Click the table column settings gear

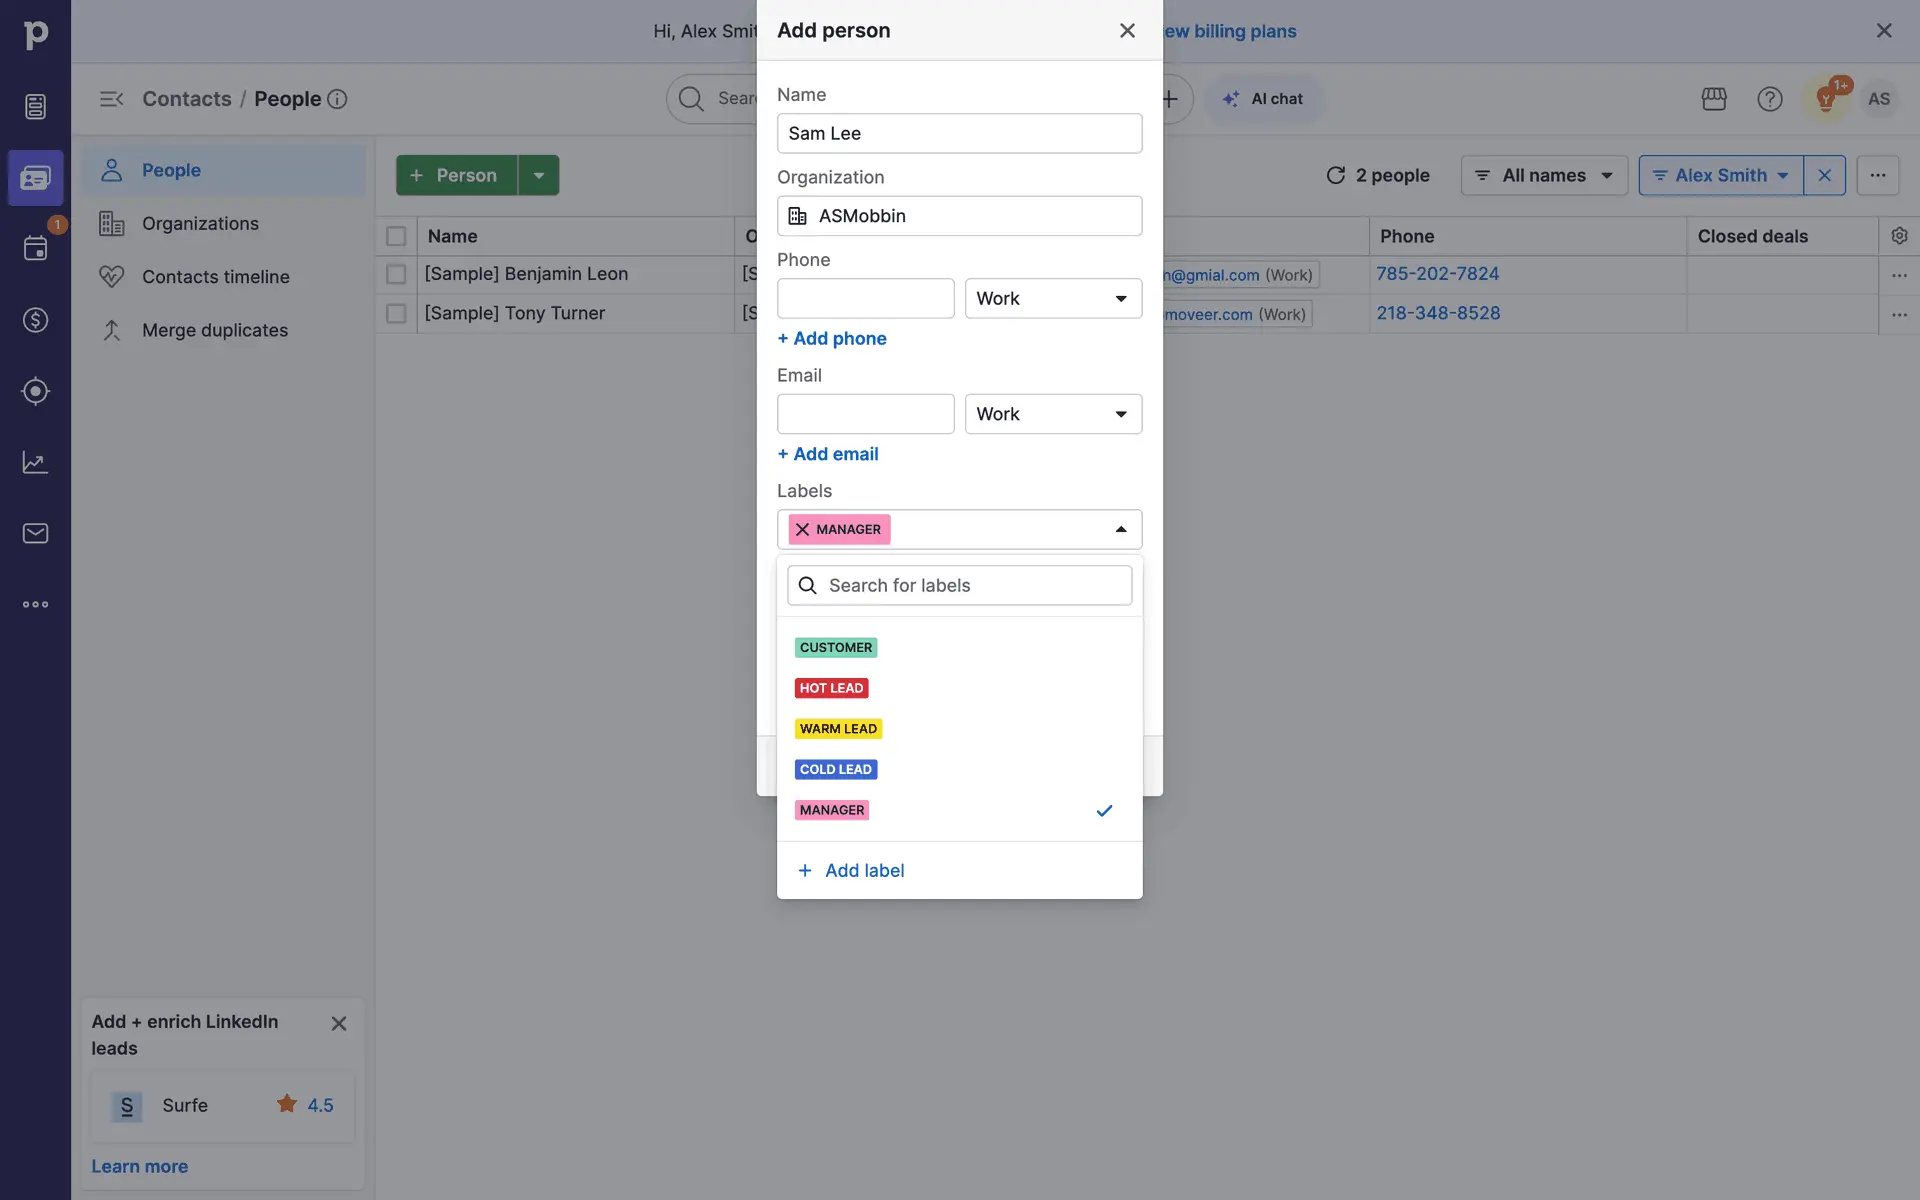1899,236
